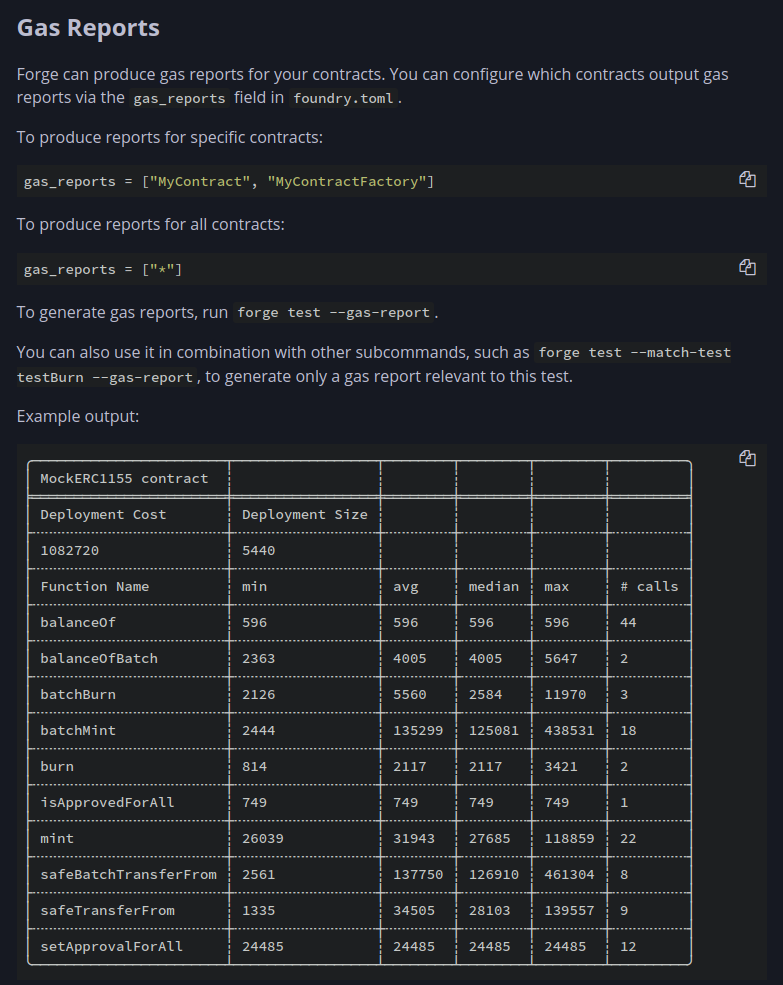
Task: Click the Deployment Cost header cell
Action: point(103,514)
